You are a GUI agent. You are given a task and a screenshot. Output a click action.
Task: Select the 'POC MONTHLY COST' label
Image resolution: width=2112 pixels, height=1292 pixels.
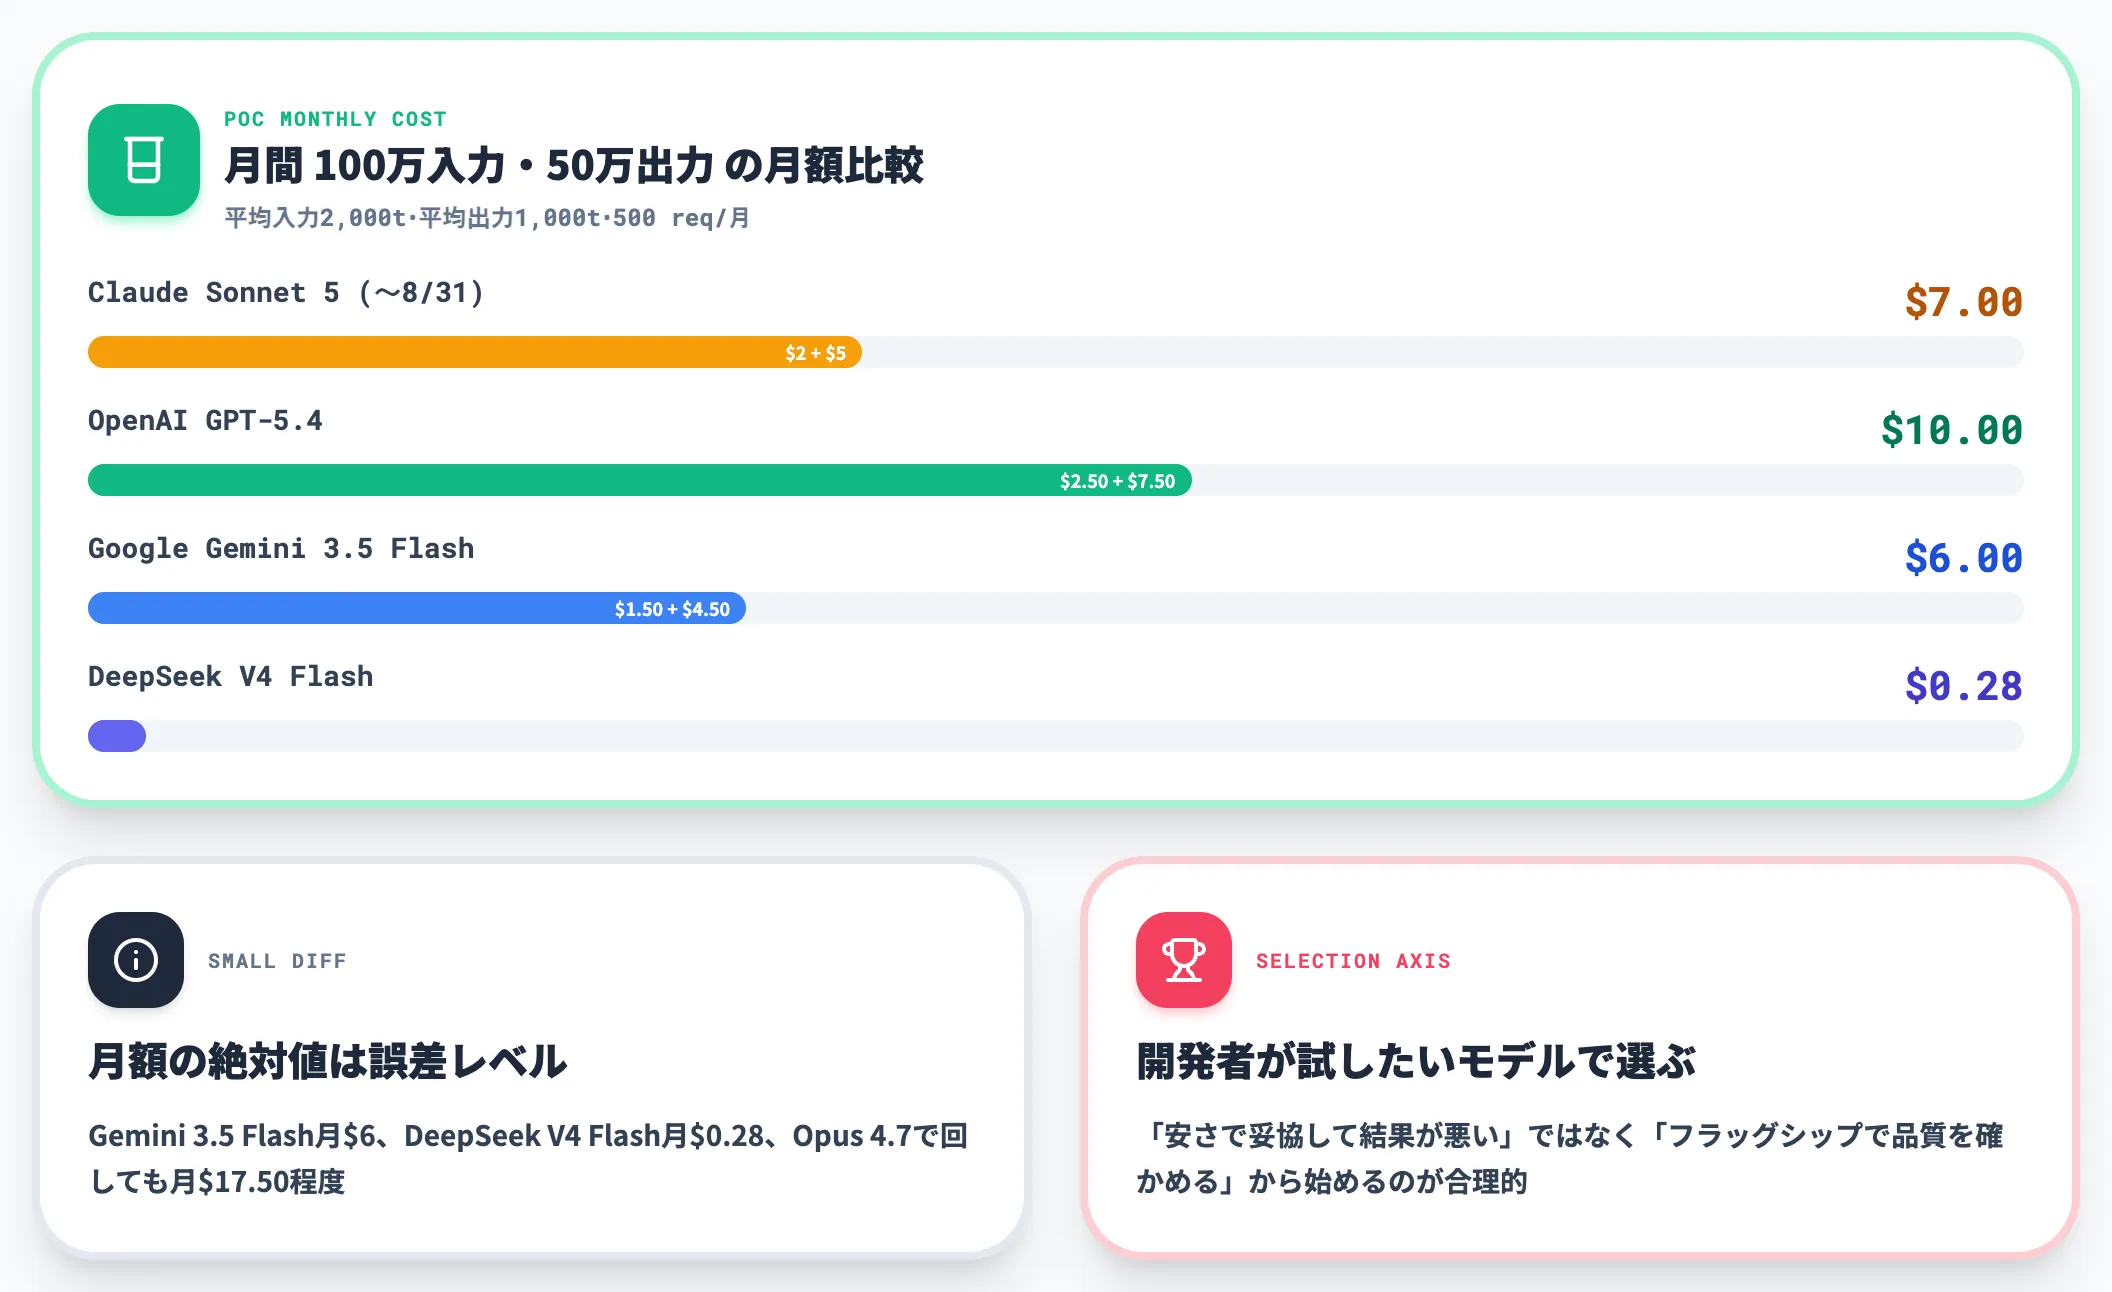[335, 119]
